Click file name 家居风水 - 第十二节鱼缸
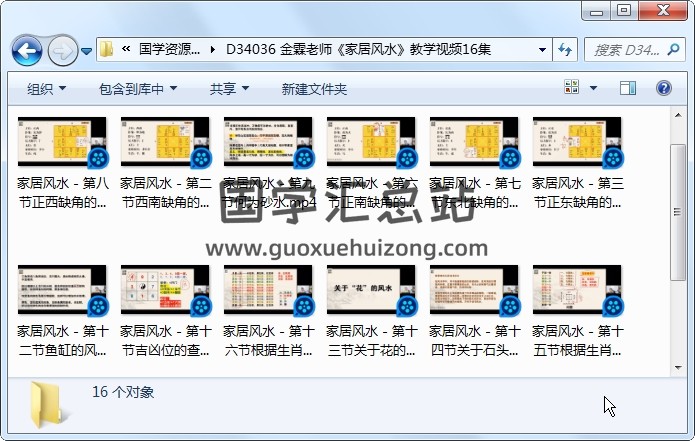This screenshot has width=695, height=441. (x=62, y=341)
